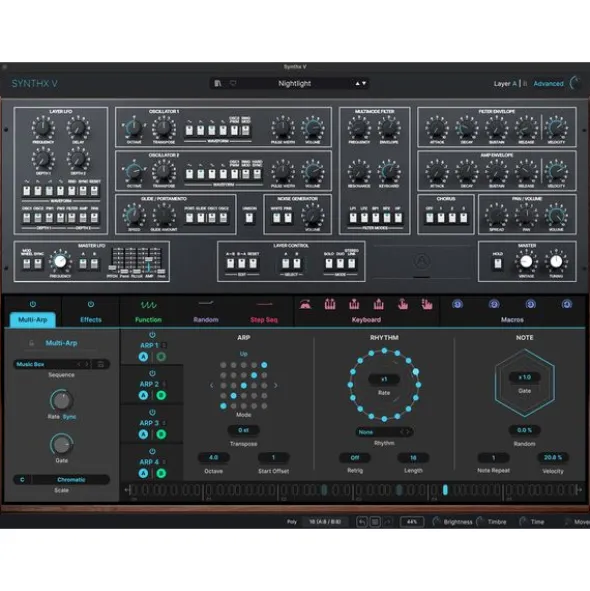Click the Function waveform icon
Viewport: 590px width, 591px height.
click(x=148, y=305)
